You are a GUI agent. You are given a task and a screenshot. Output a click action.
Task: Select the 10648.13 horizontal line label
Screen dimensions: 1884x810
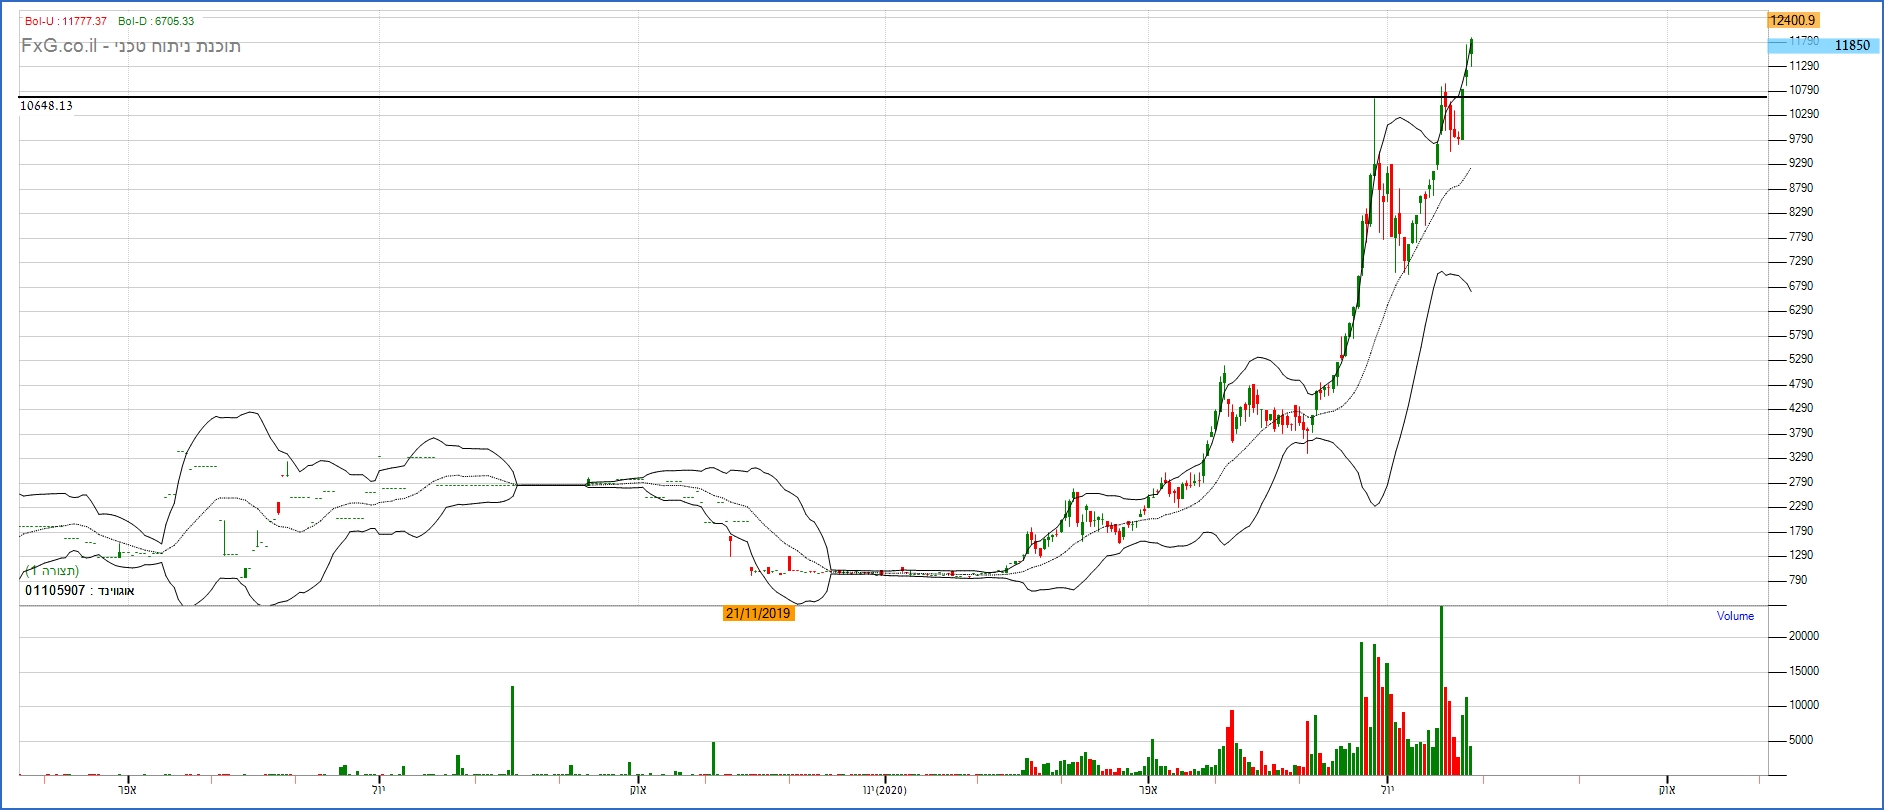pyautogui.click(x=46, y=106)
